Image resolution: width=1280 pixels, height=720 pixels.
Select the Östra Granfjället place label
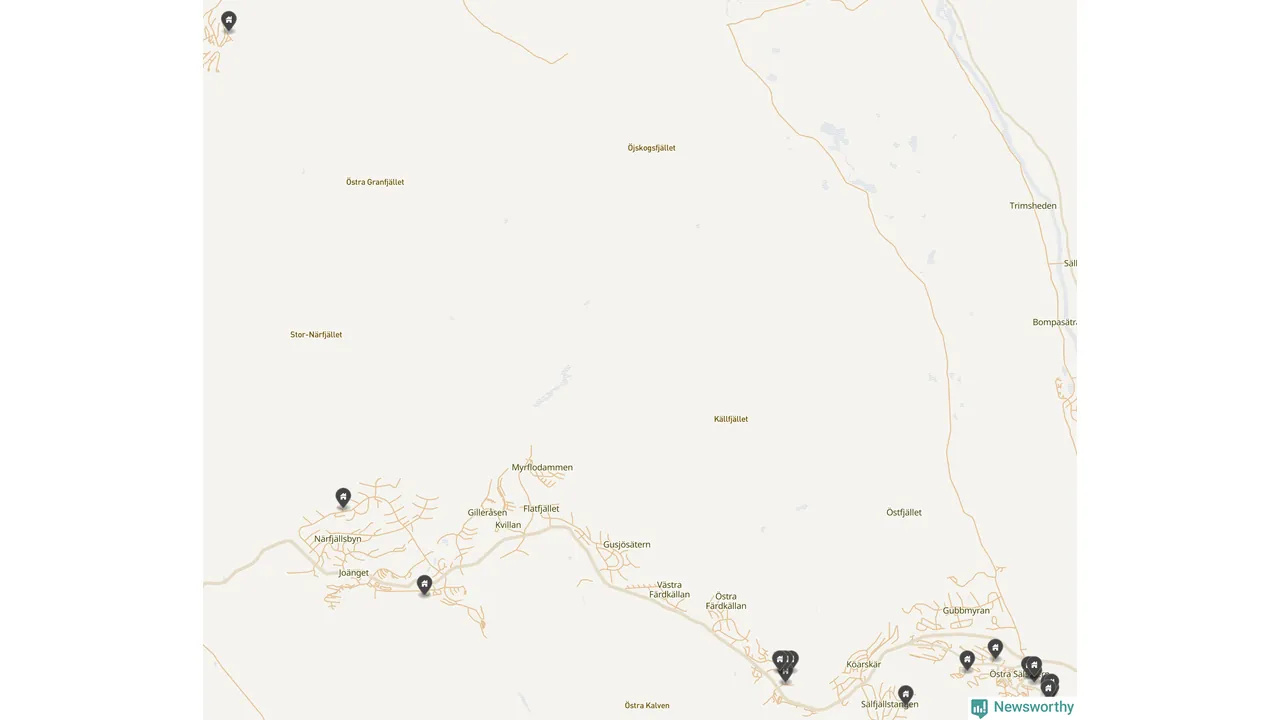pos(375,182)
